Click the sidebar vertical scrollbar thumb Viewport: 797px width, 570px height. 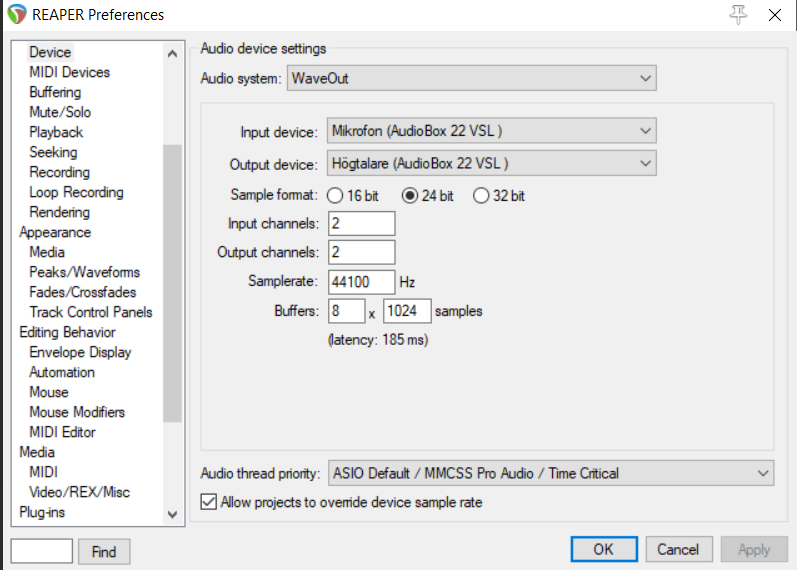pyautogui.click(x=172, y=283)
